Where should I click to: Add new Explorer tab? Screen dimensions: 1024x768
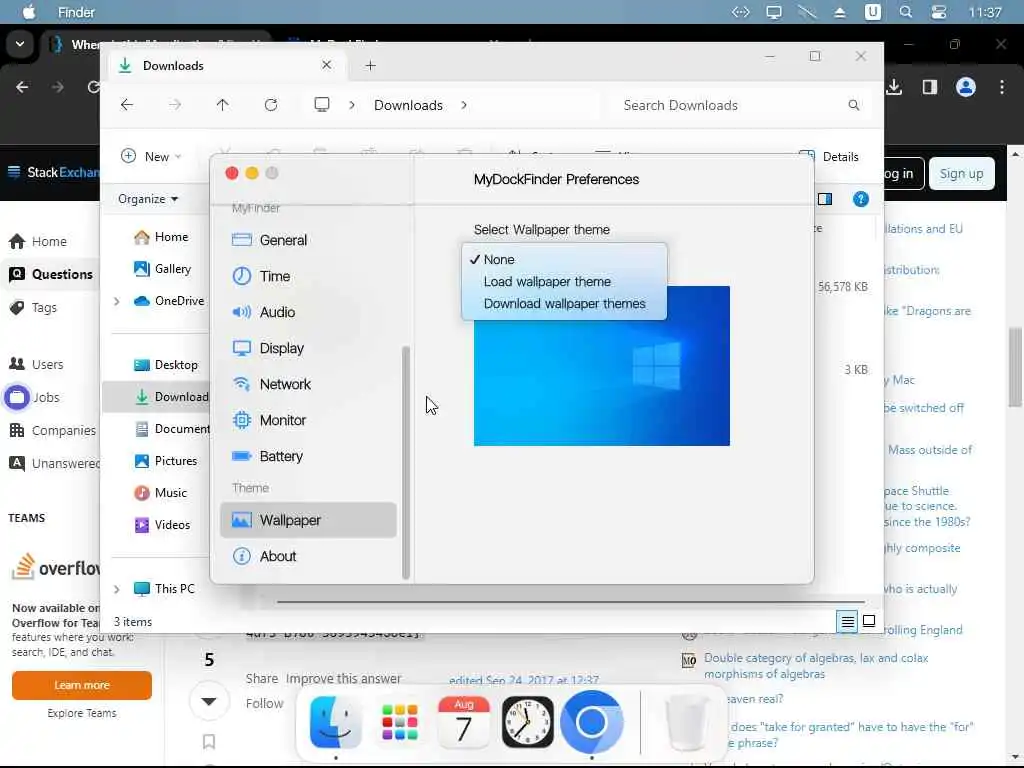[370, 65]
